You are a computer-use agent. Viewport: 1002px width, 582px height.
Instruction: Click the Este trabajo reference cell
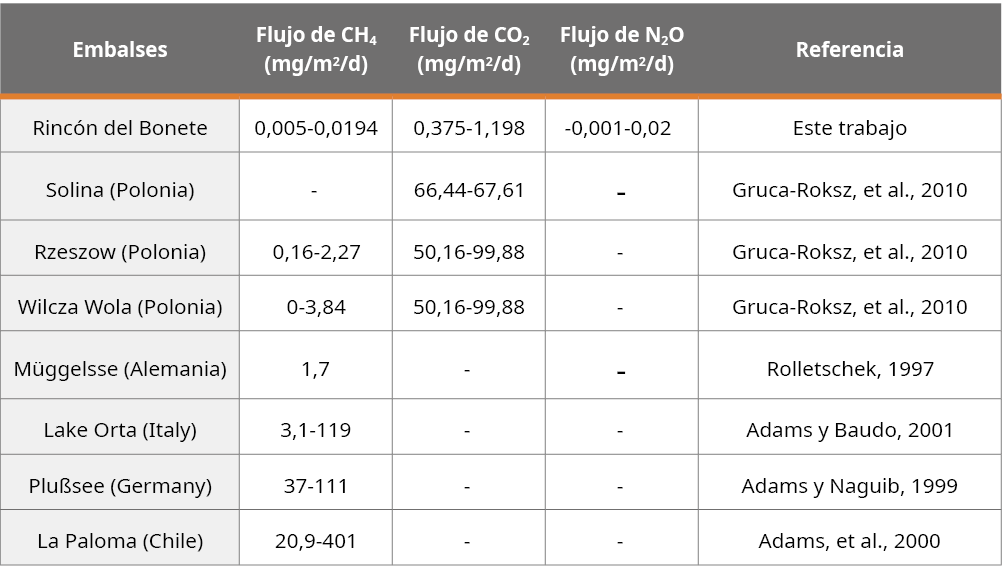coord(849,128)
